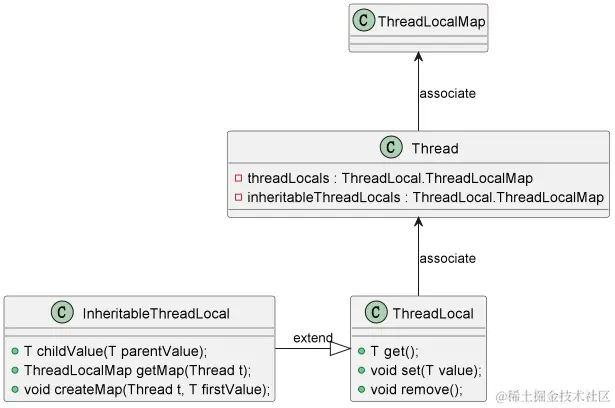
Task: Select the getMap(Thread t) method line
Action: 137,370
